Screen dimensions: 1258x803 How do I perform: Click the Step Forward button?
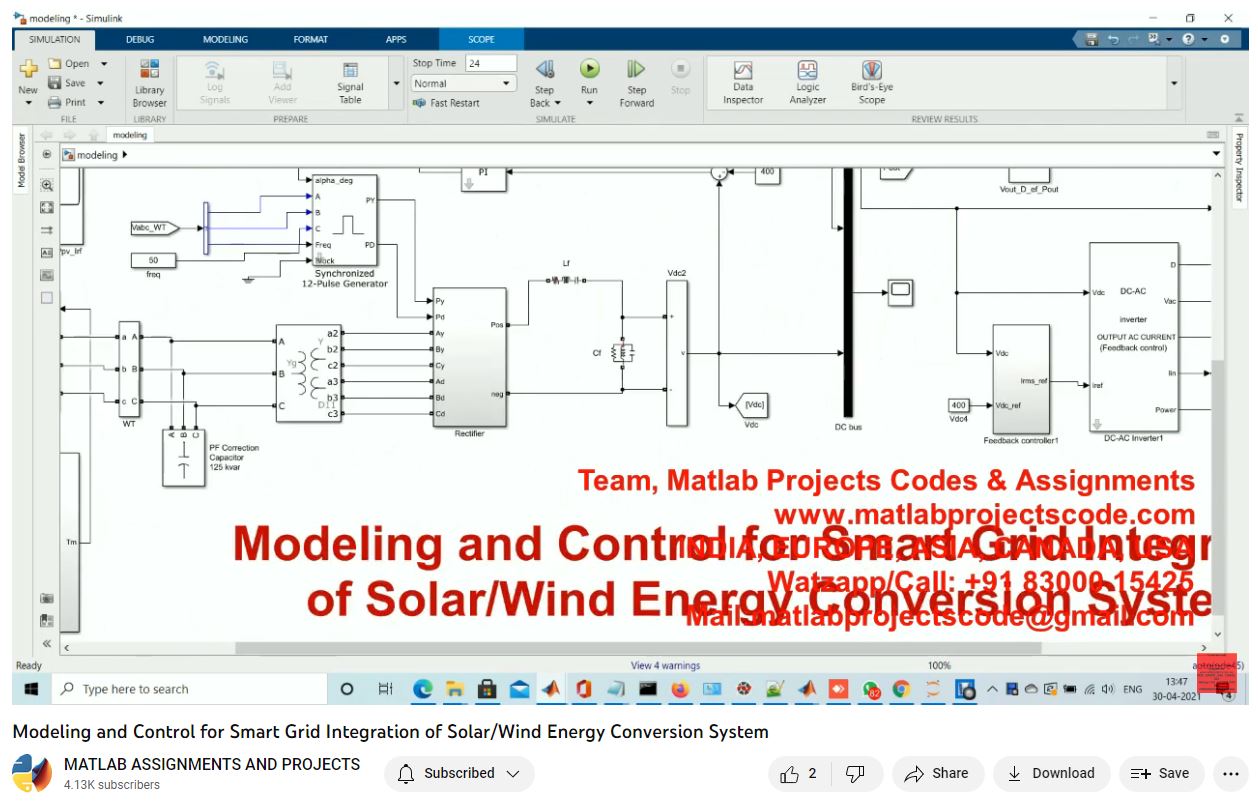coord(636,82)
